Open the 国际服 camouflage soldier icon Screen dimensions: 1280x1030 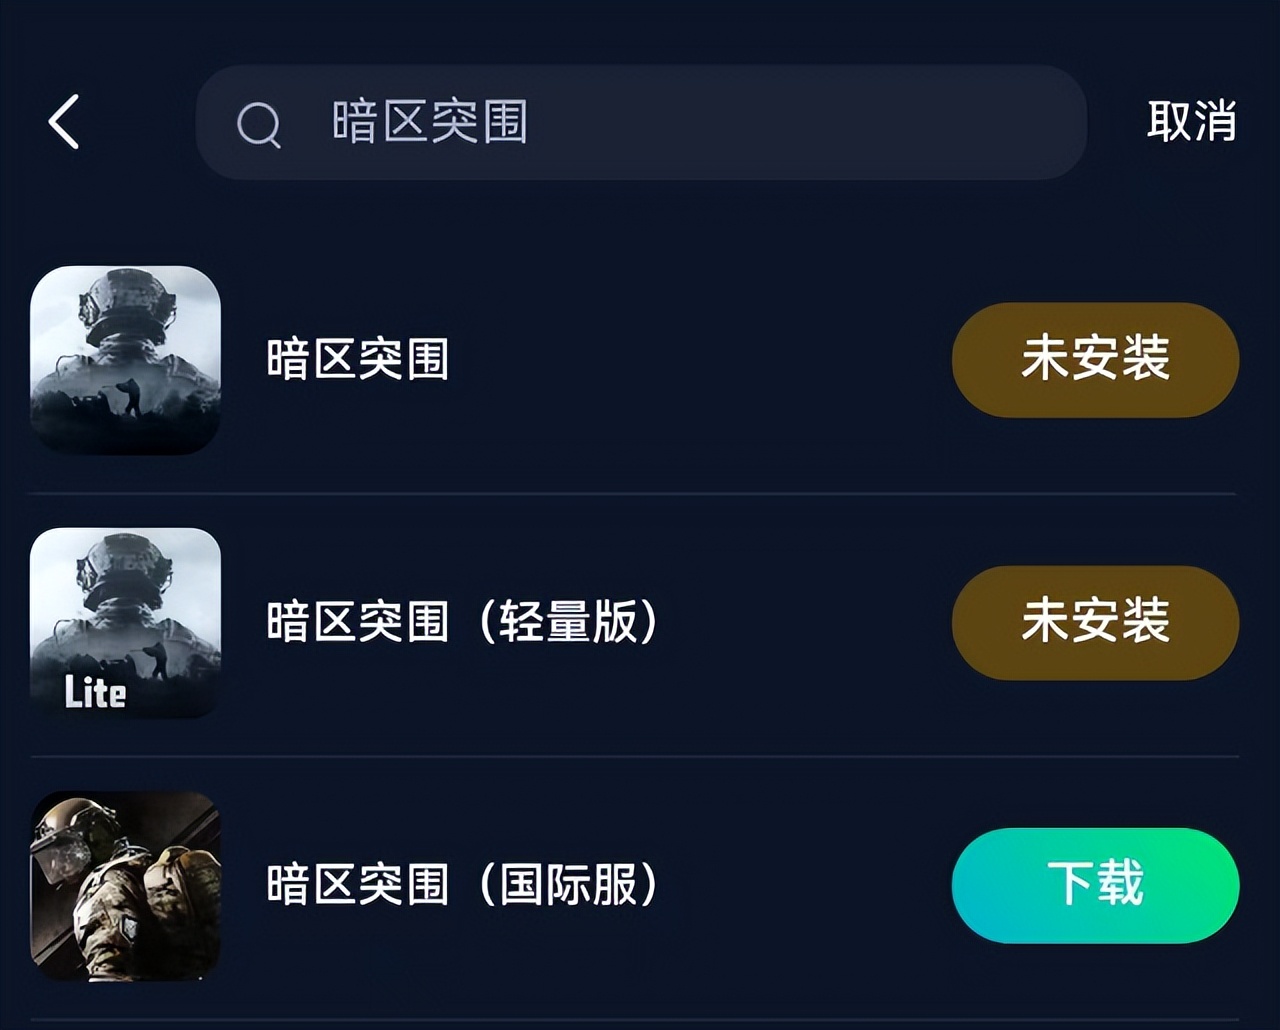click(125, 885)
